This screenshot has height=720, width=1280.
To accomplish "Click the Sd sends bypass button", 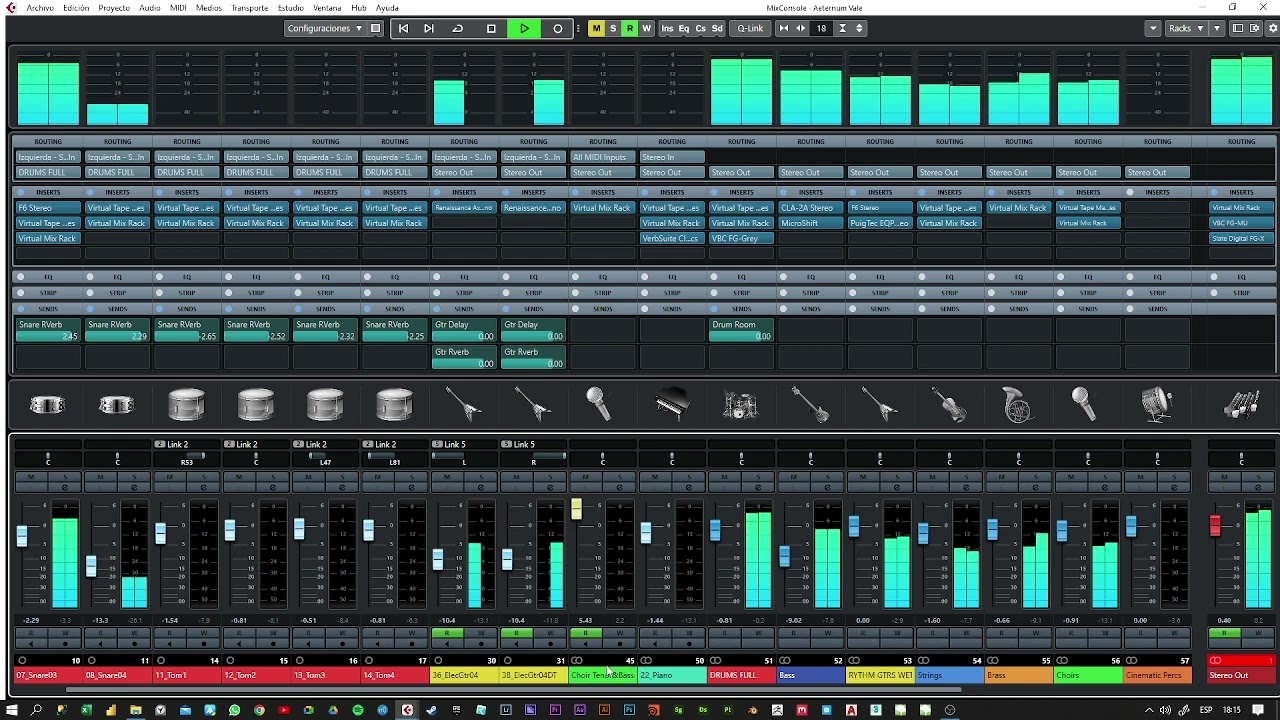I will click(x=717, y=28).
